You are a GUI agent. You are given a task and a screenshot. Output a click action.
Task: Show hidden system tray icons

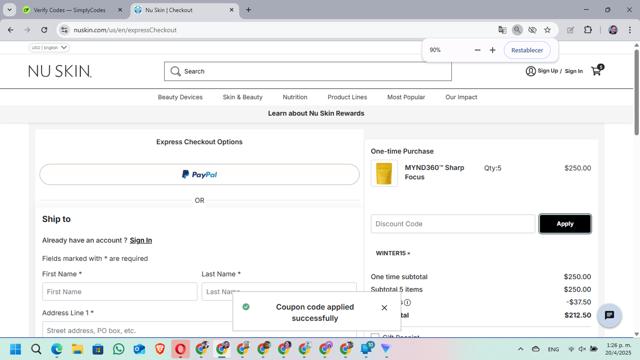click(520, 349)
